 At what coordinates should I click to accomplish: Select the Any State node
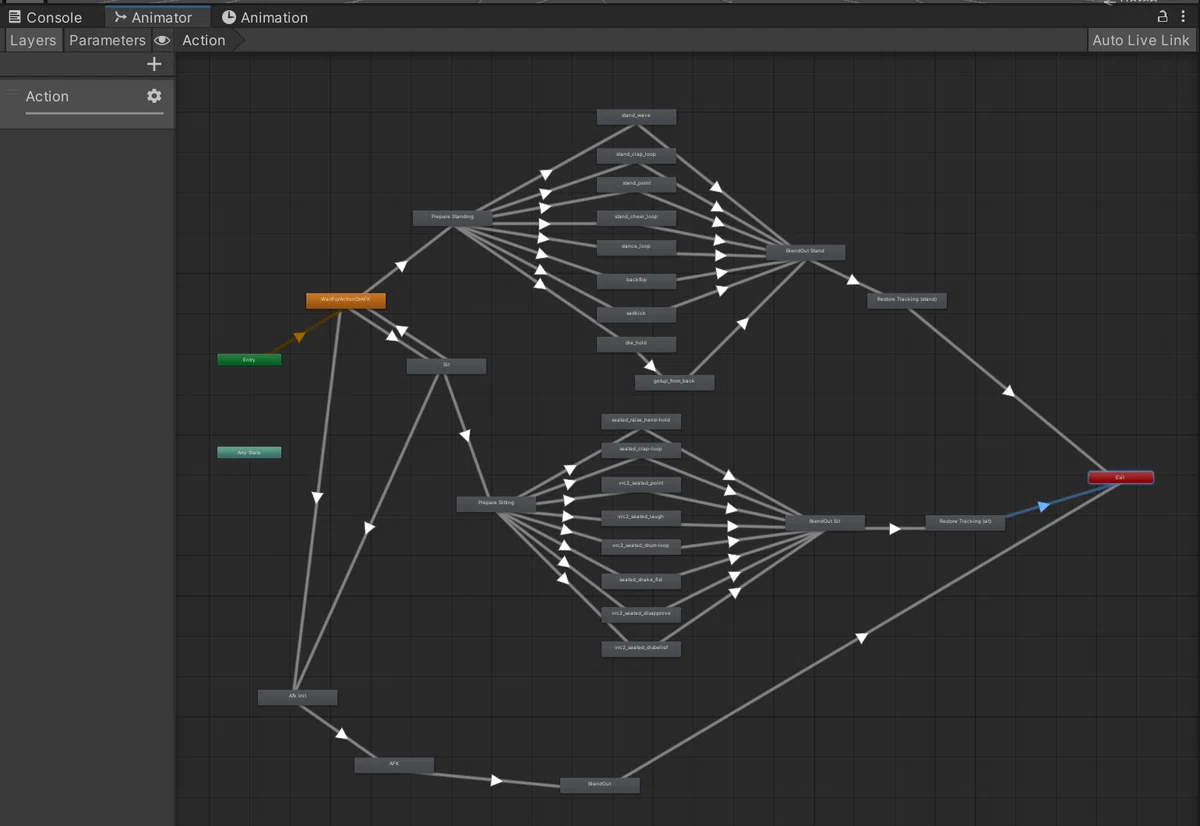(x=249, y=452)
